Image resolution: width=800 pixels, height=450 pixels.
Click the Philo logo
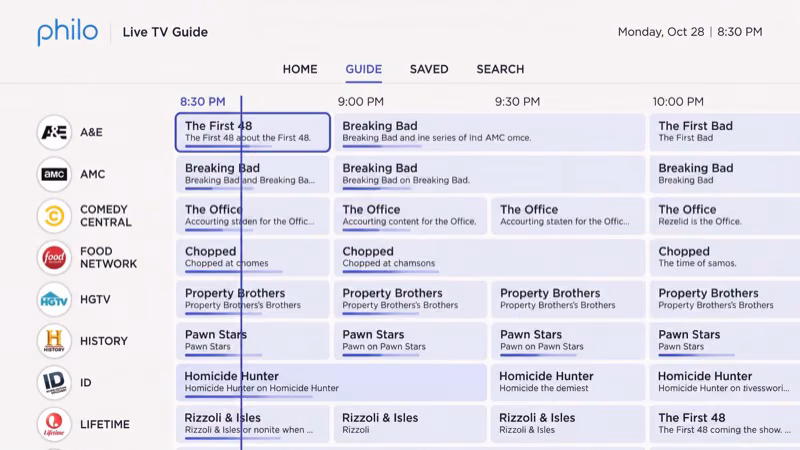[x=67, y=33]
